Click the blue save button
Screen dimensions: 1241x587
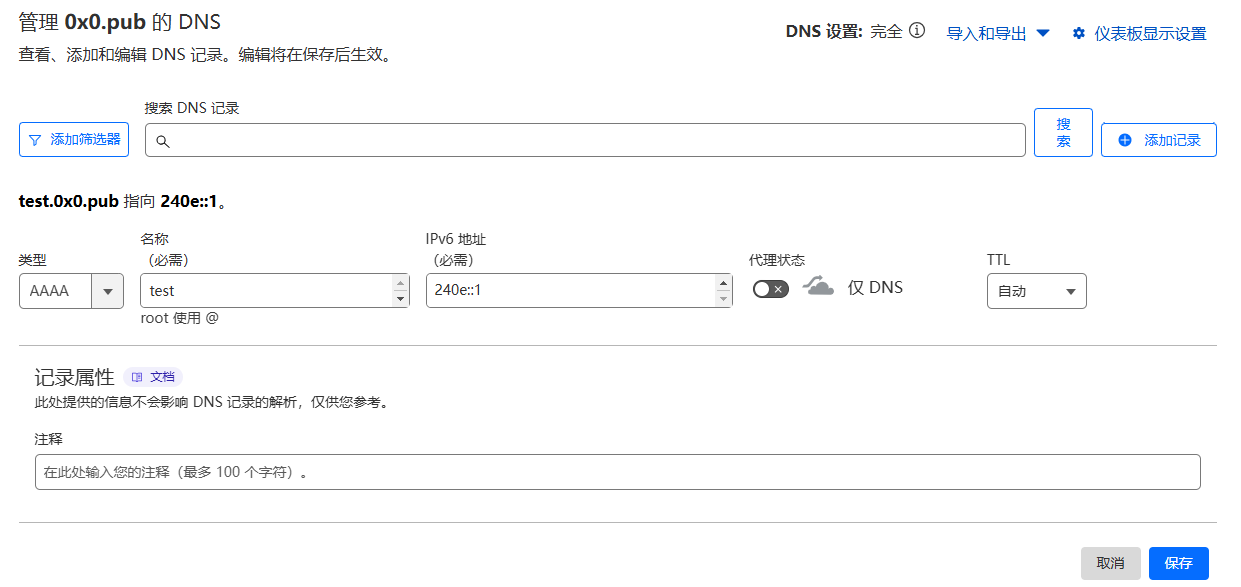[1179, 563]
